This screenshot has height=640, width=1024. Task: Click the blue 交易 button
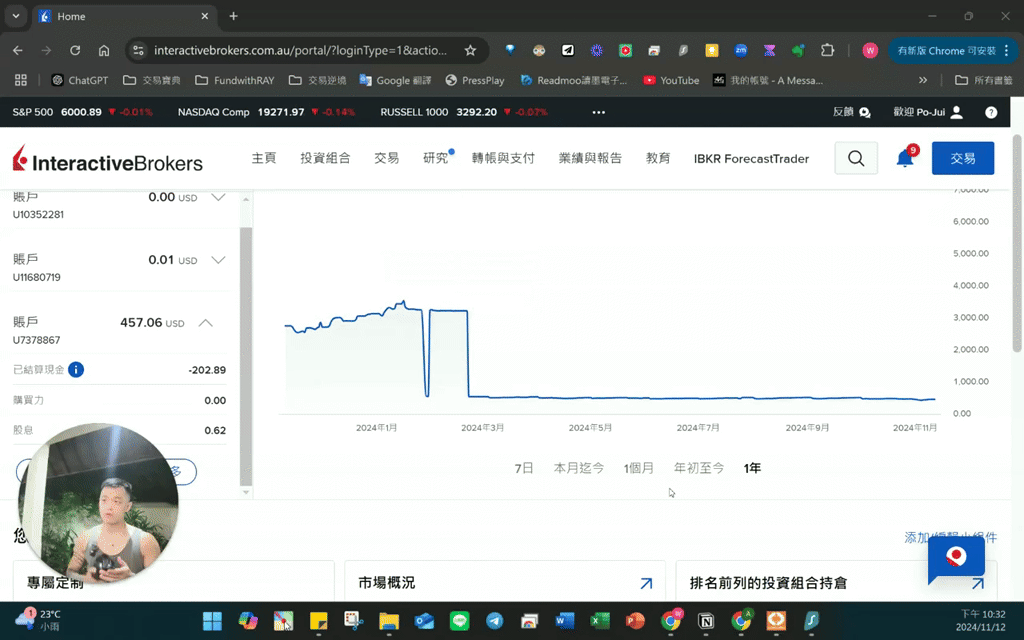pos(963,158)
